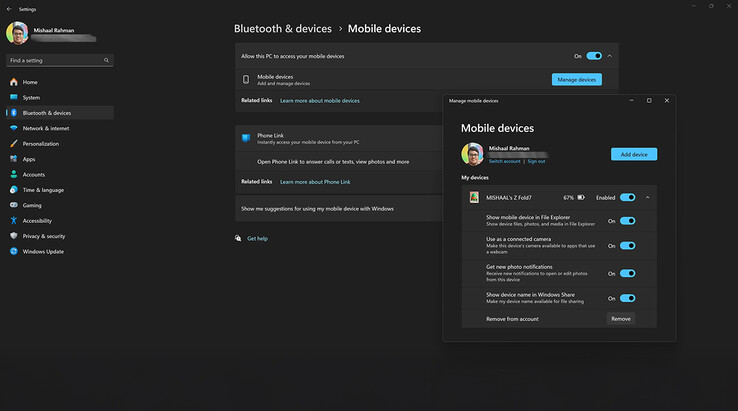Viewport: 738px width, 411px height.
Task: Toggle Show mobile device in File Explorer
Action: click(627, 221)
